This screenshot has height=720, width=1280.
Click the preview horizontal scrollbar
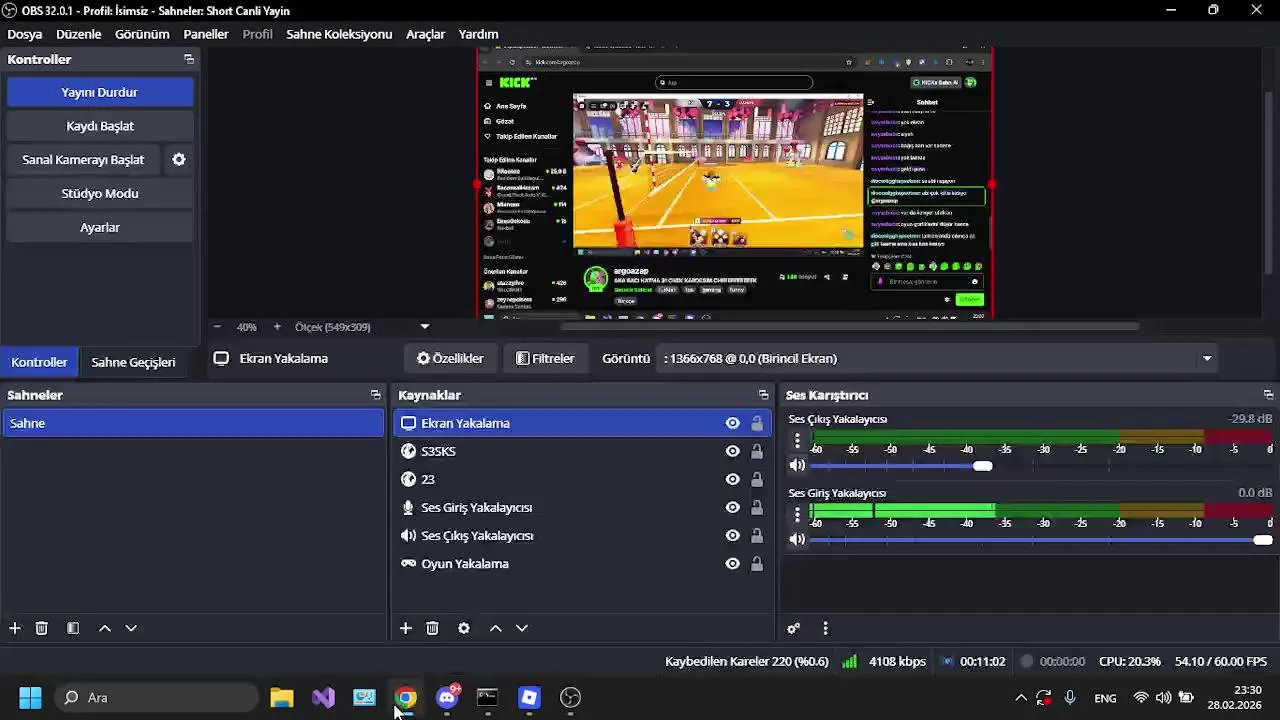tap(850, 326)
